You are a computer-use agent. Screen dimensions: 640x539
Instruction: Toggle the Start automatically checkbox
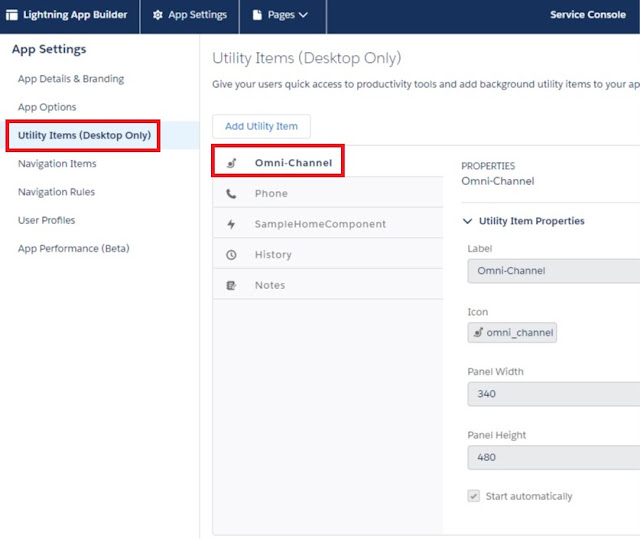(473, 496)
